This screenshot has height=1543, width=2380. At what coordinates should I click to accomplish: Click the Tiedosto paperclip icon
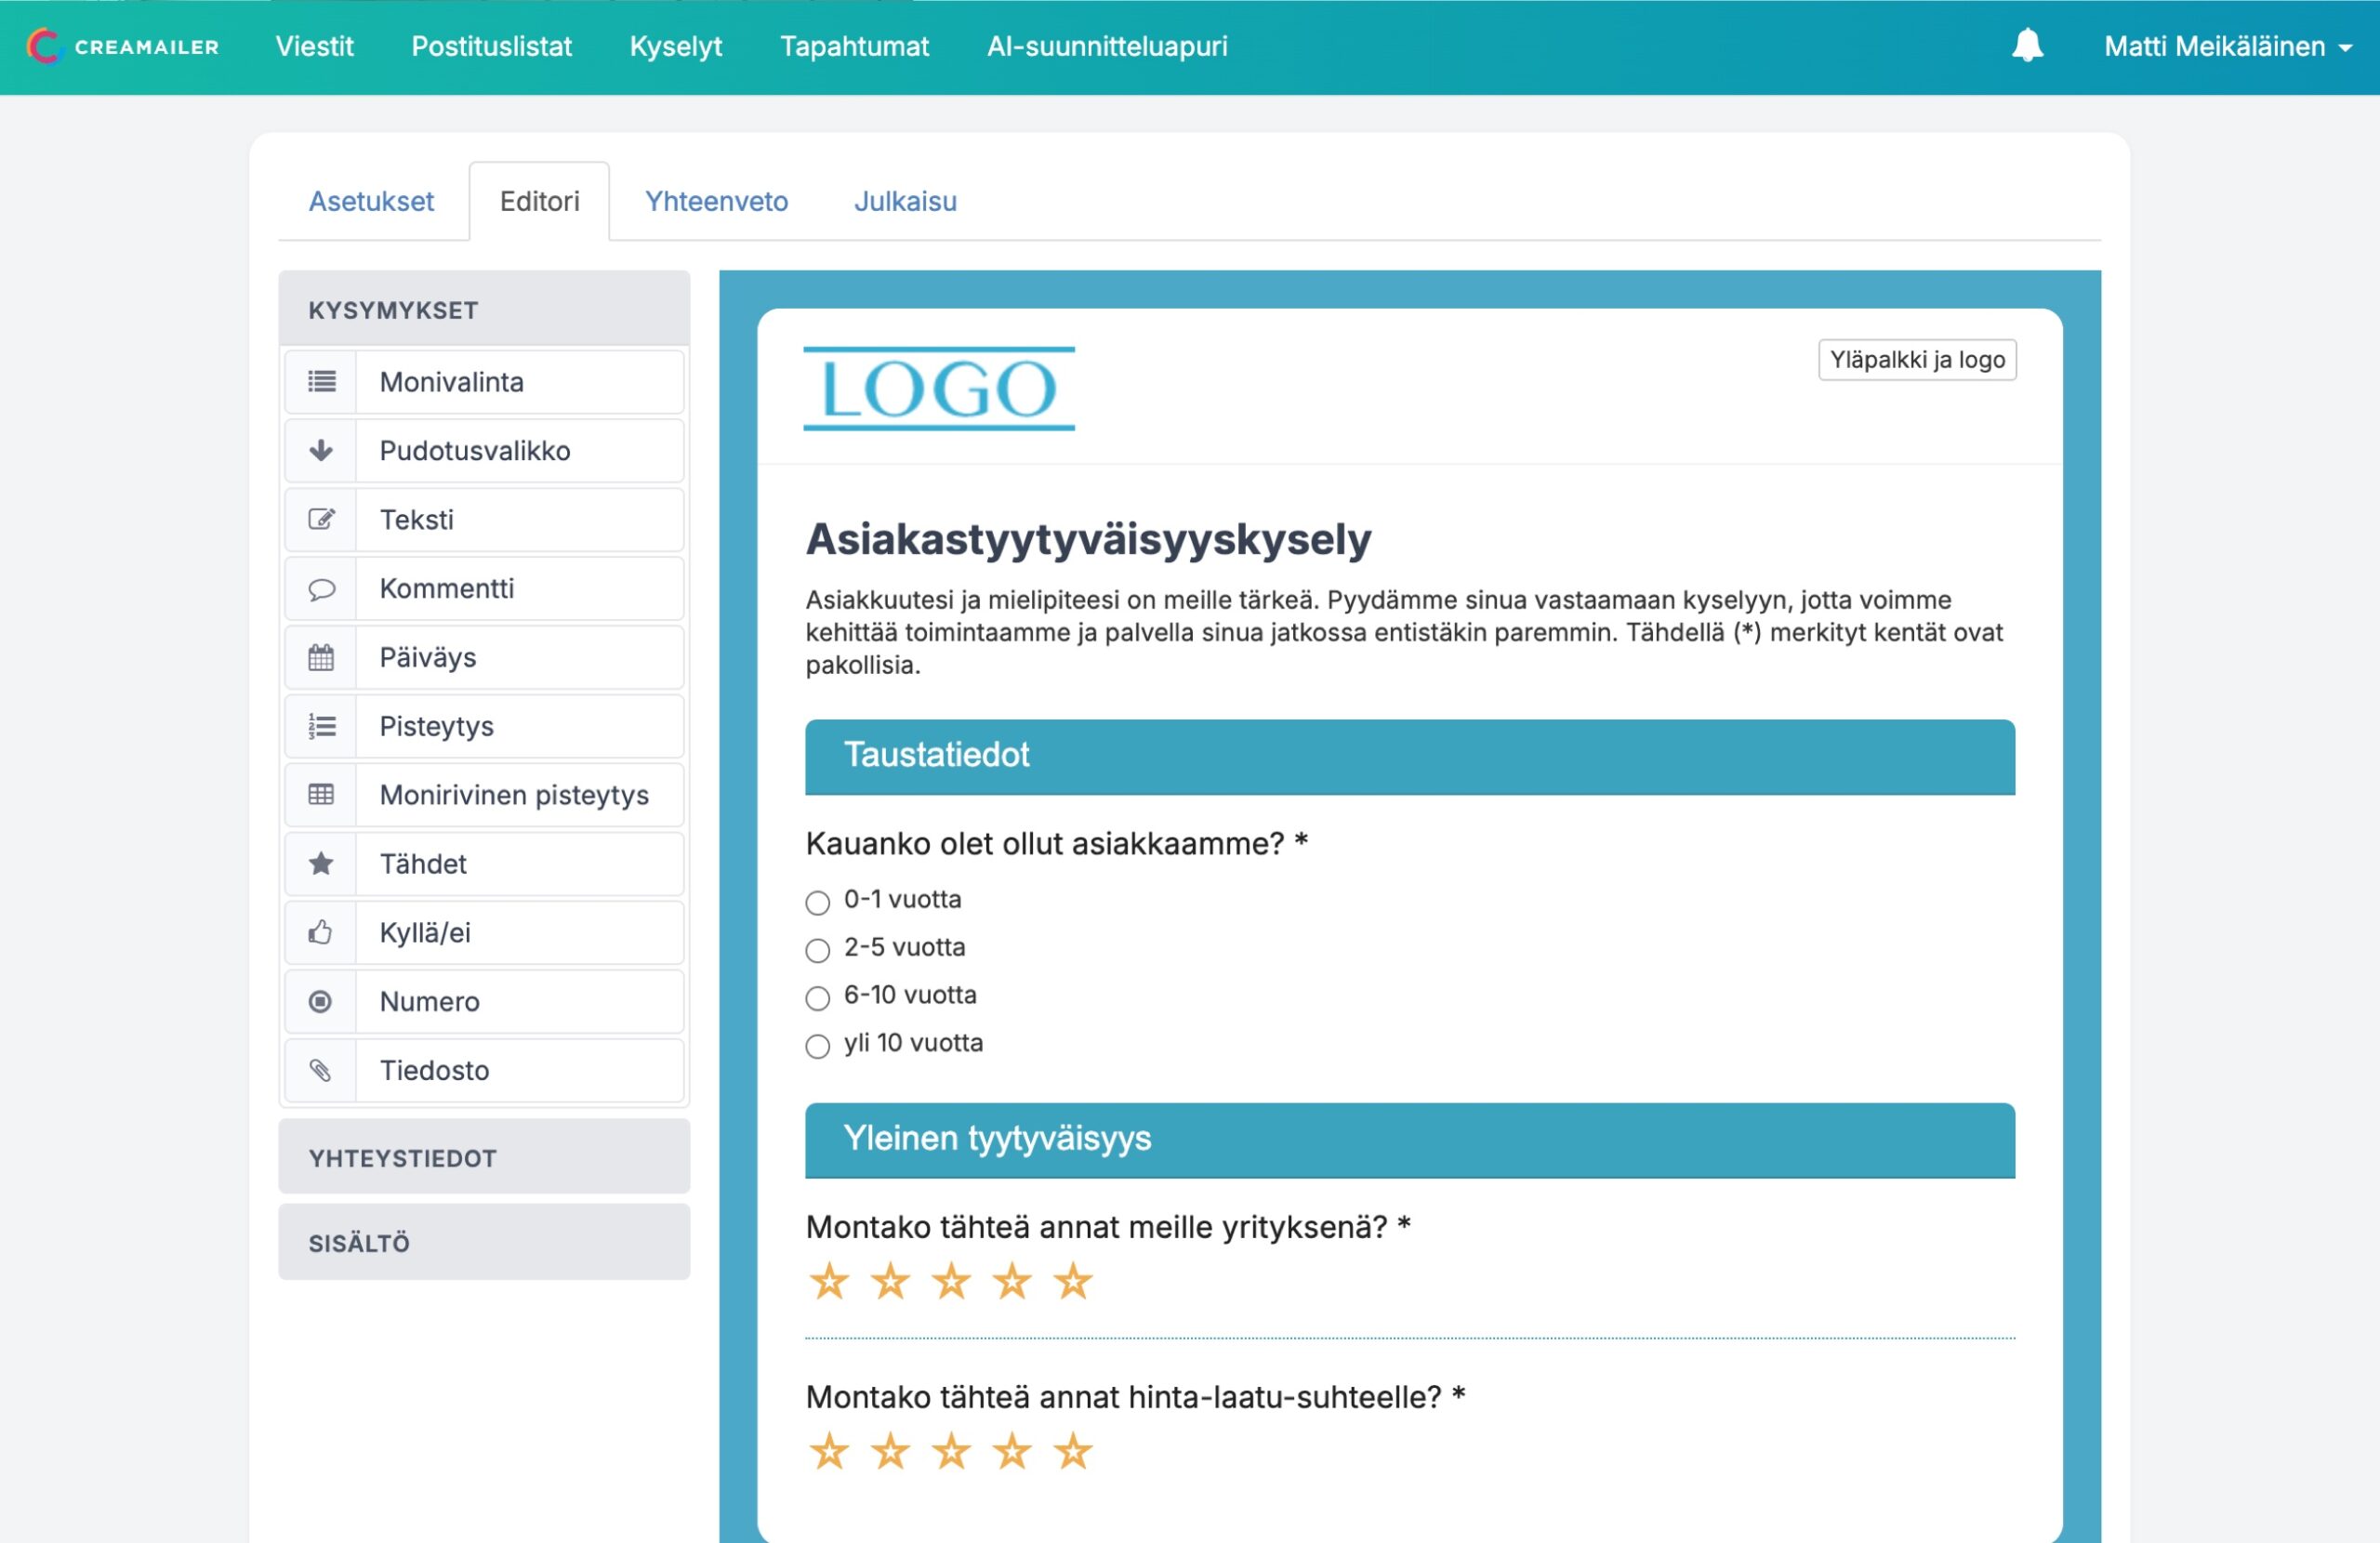tap(321, 1071)
